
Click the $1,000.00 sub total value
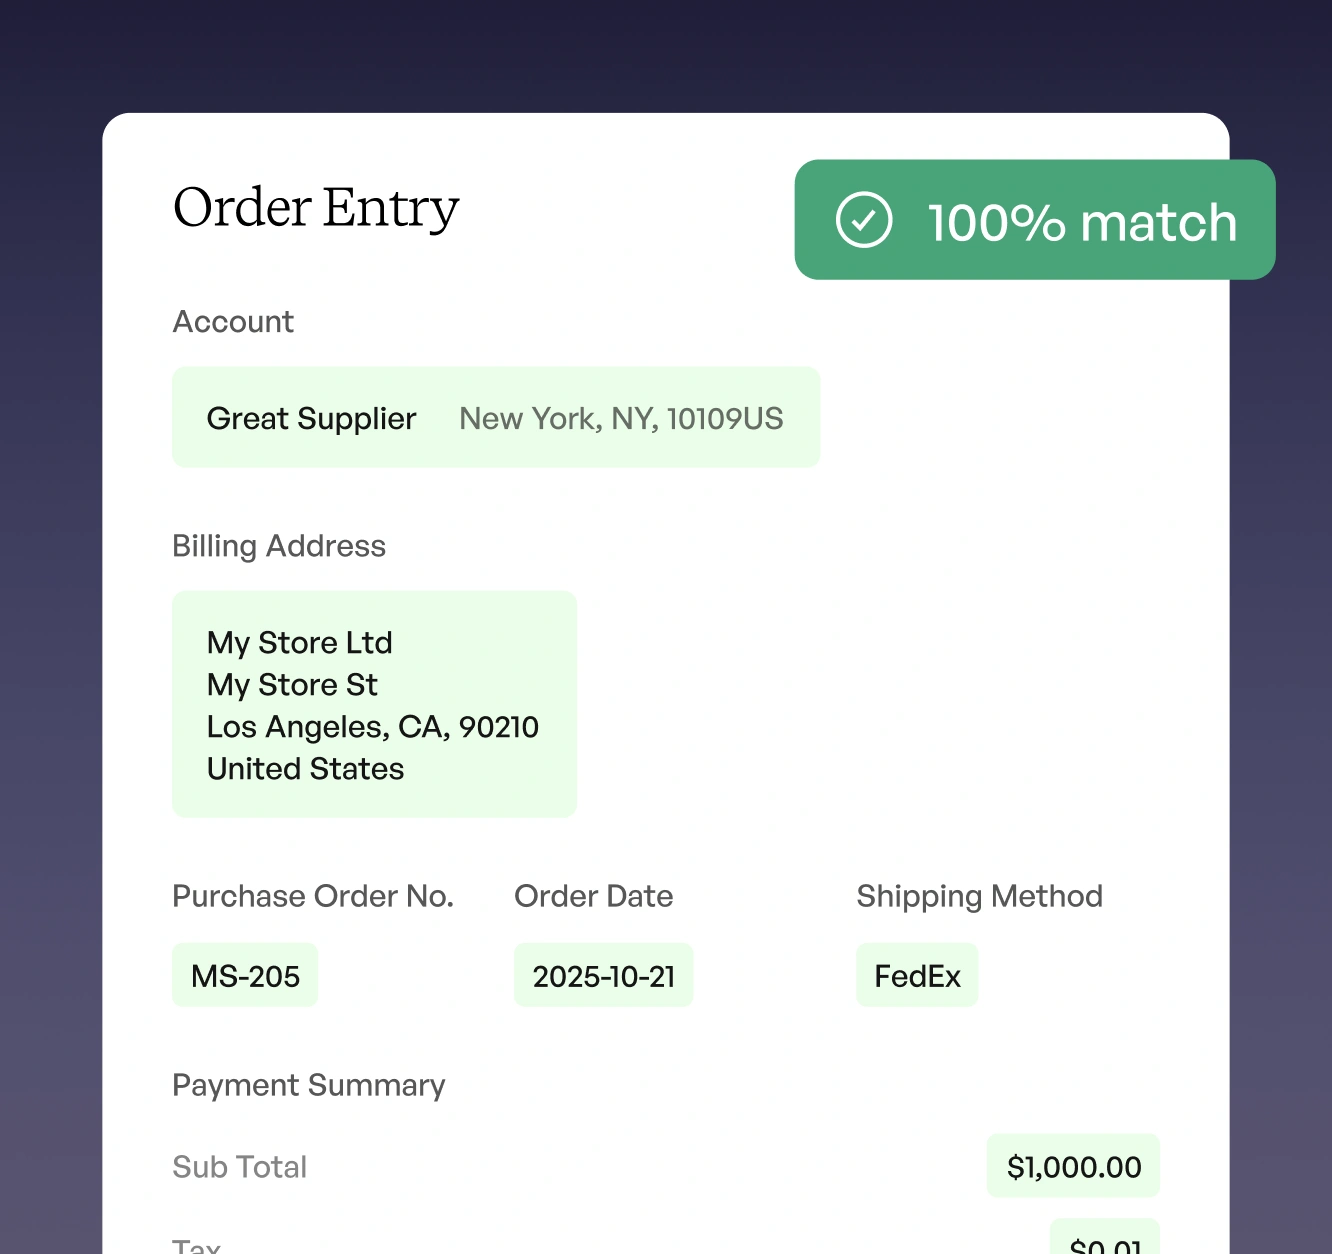click(x=1073, y=1167)
